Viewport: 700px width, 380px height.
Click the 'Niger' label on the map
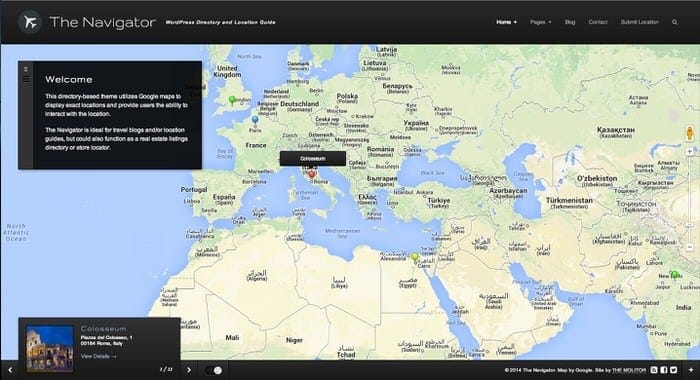coord(294,340)
